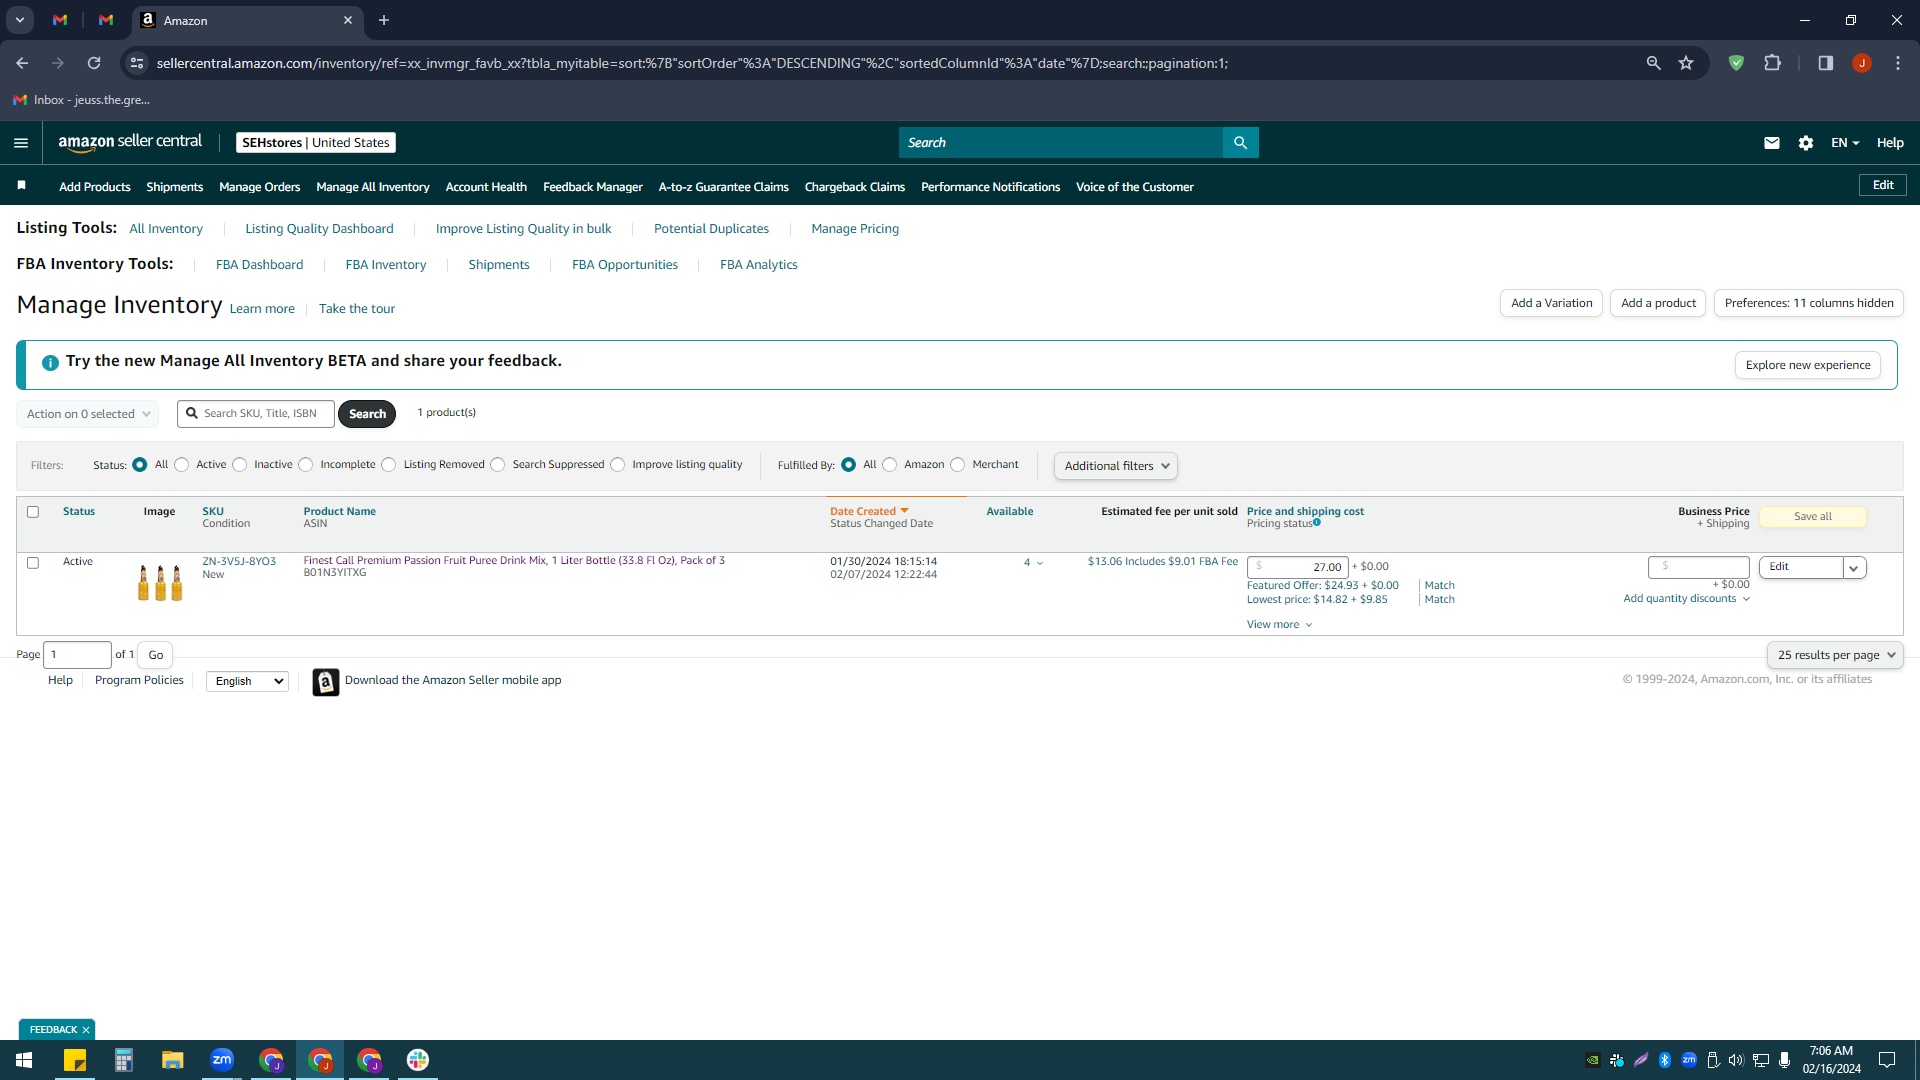Reload the page in Chrome
Screen dimensions: 1920x1080
click(94, 63)
